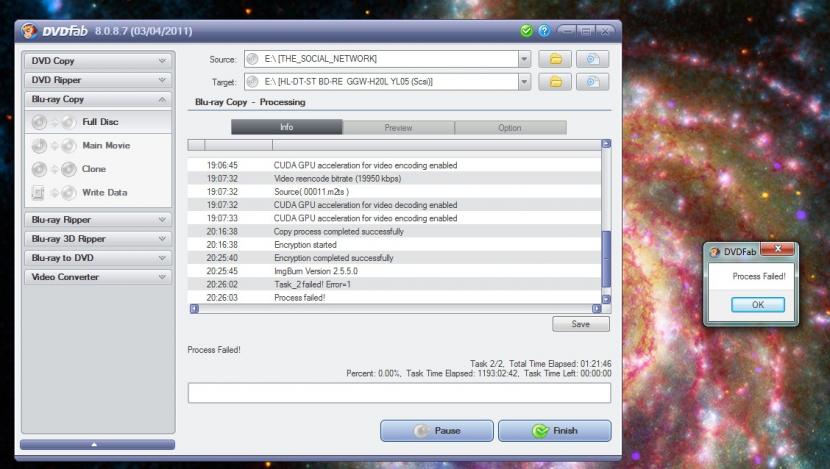Image resolution: width=830 pixels, height=469 pixels.
Task: Click the Target disc image icon button
Action: (x=594, y=81)
